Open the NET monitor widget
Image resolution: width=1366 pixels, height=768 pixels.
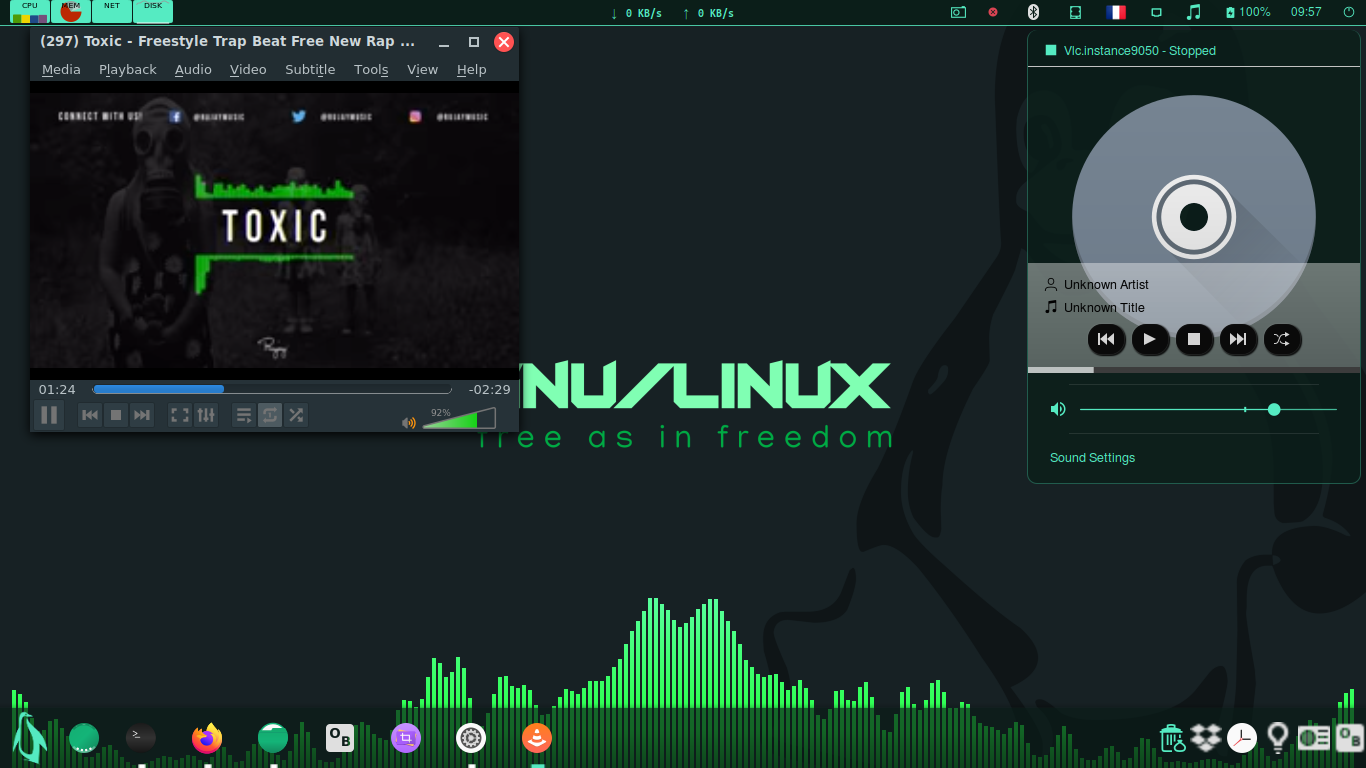(112, 12)
